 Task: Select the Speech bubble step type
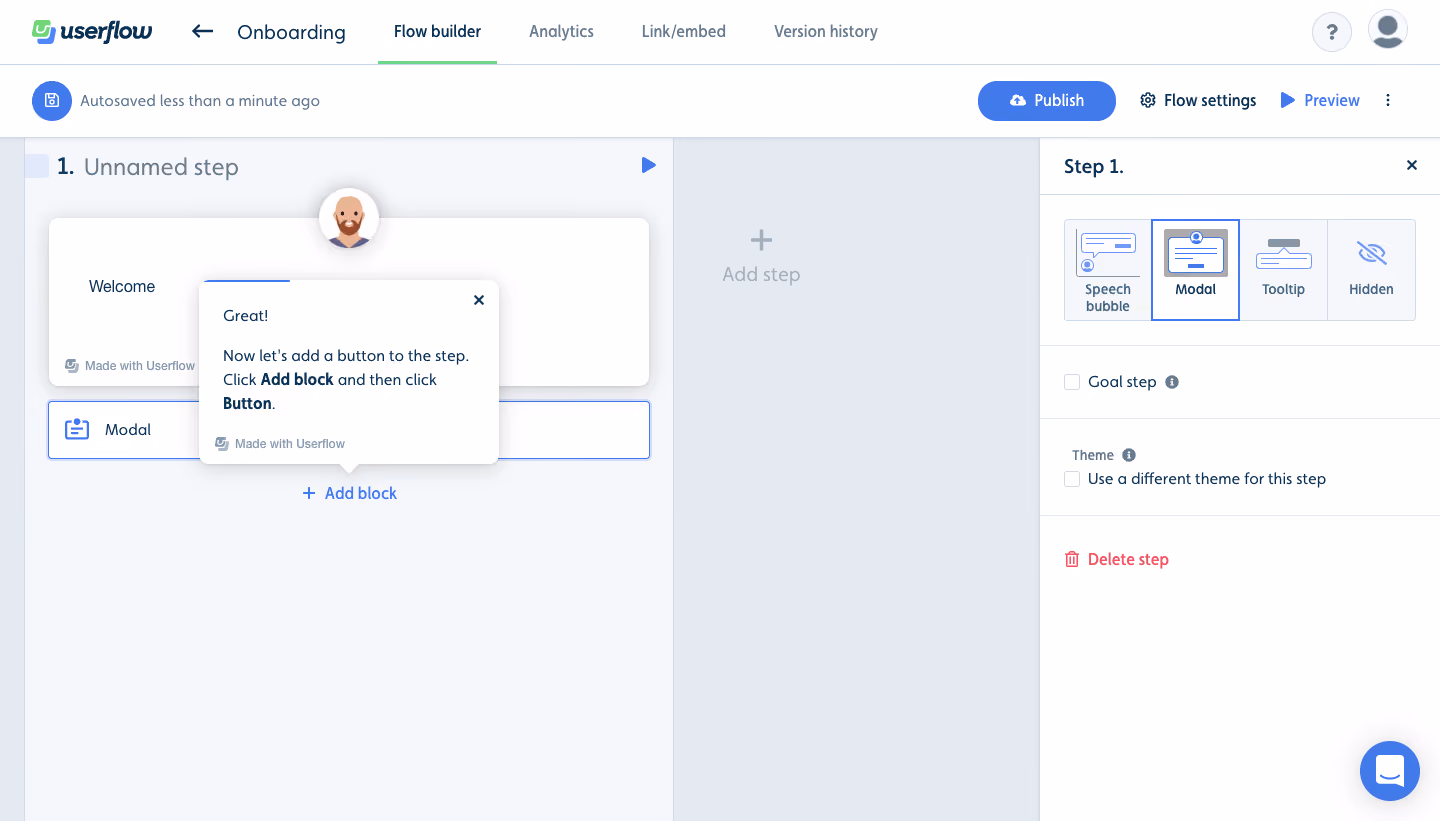coord(1108,270)
